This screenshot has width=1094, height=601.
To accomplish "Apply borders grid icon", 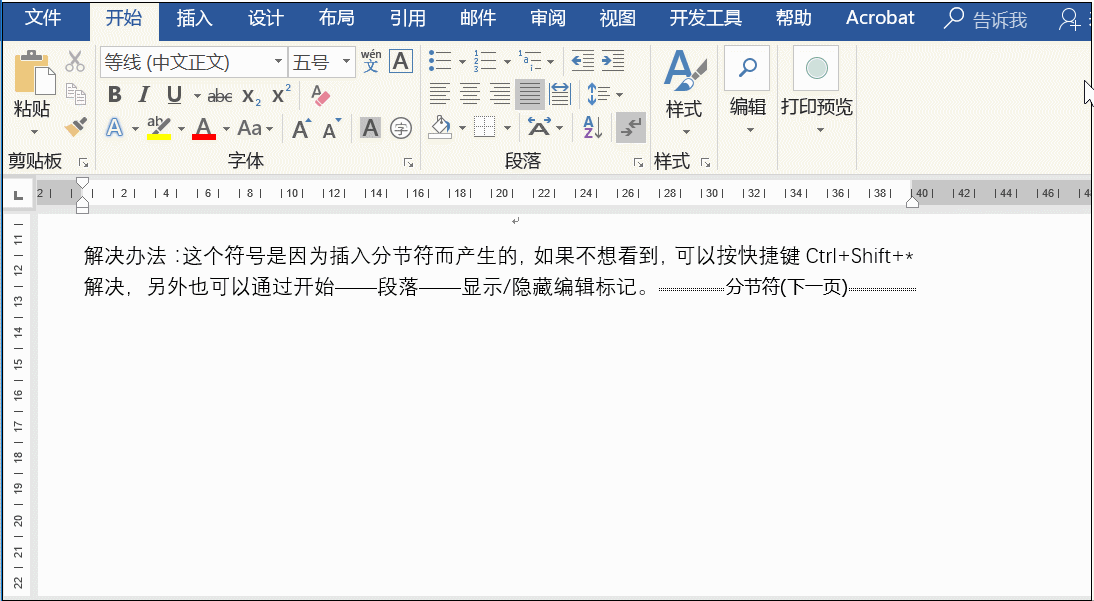I will pos(484,128).
